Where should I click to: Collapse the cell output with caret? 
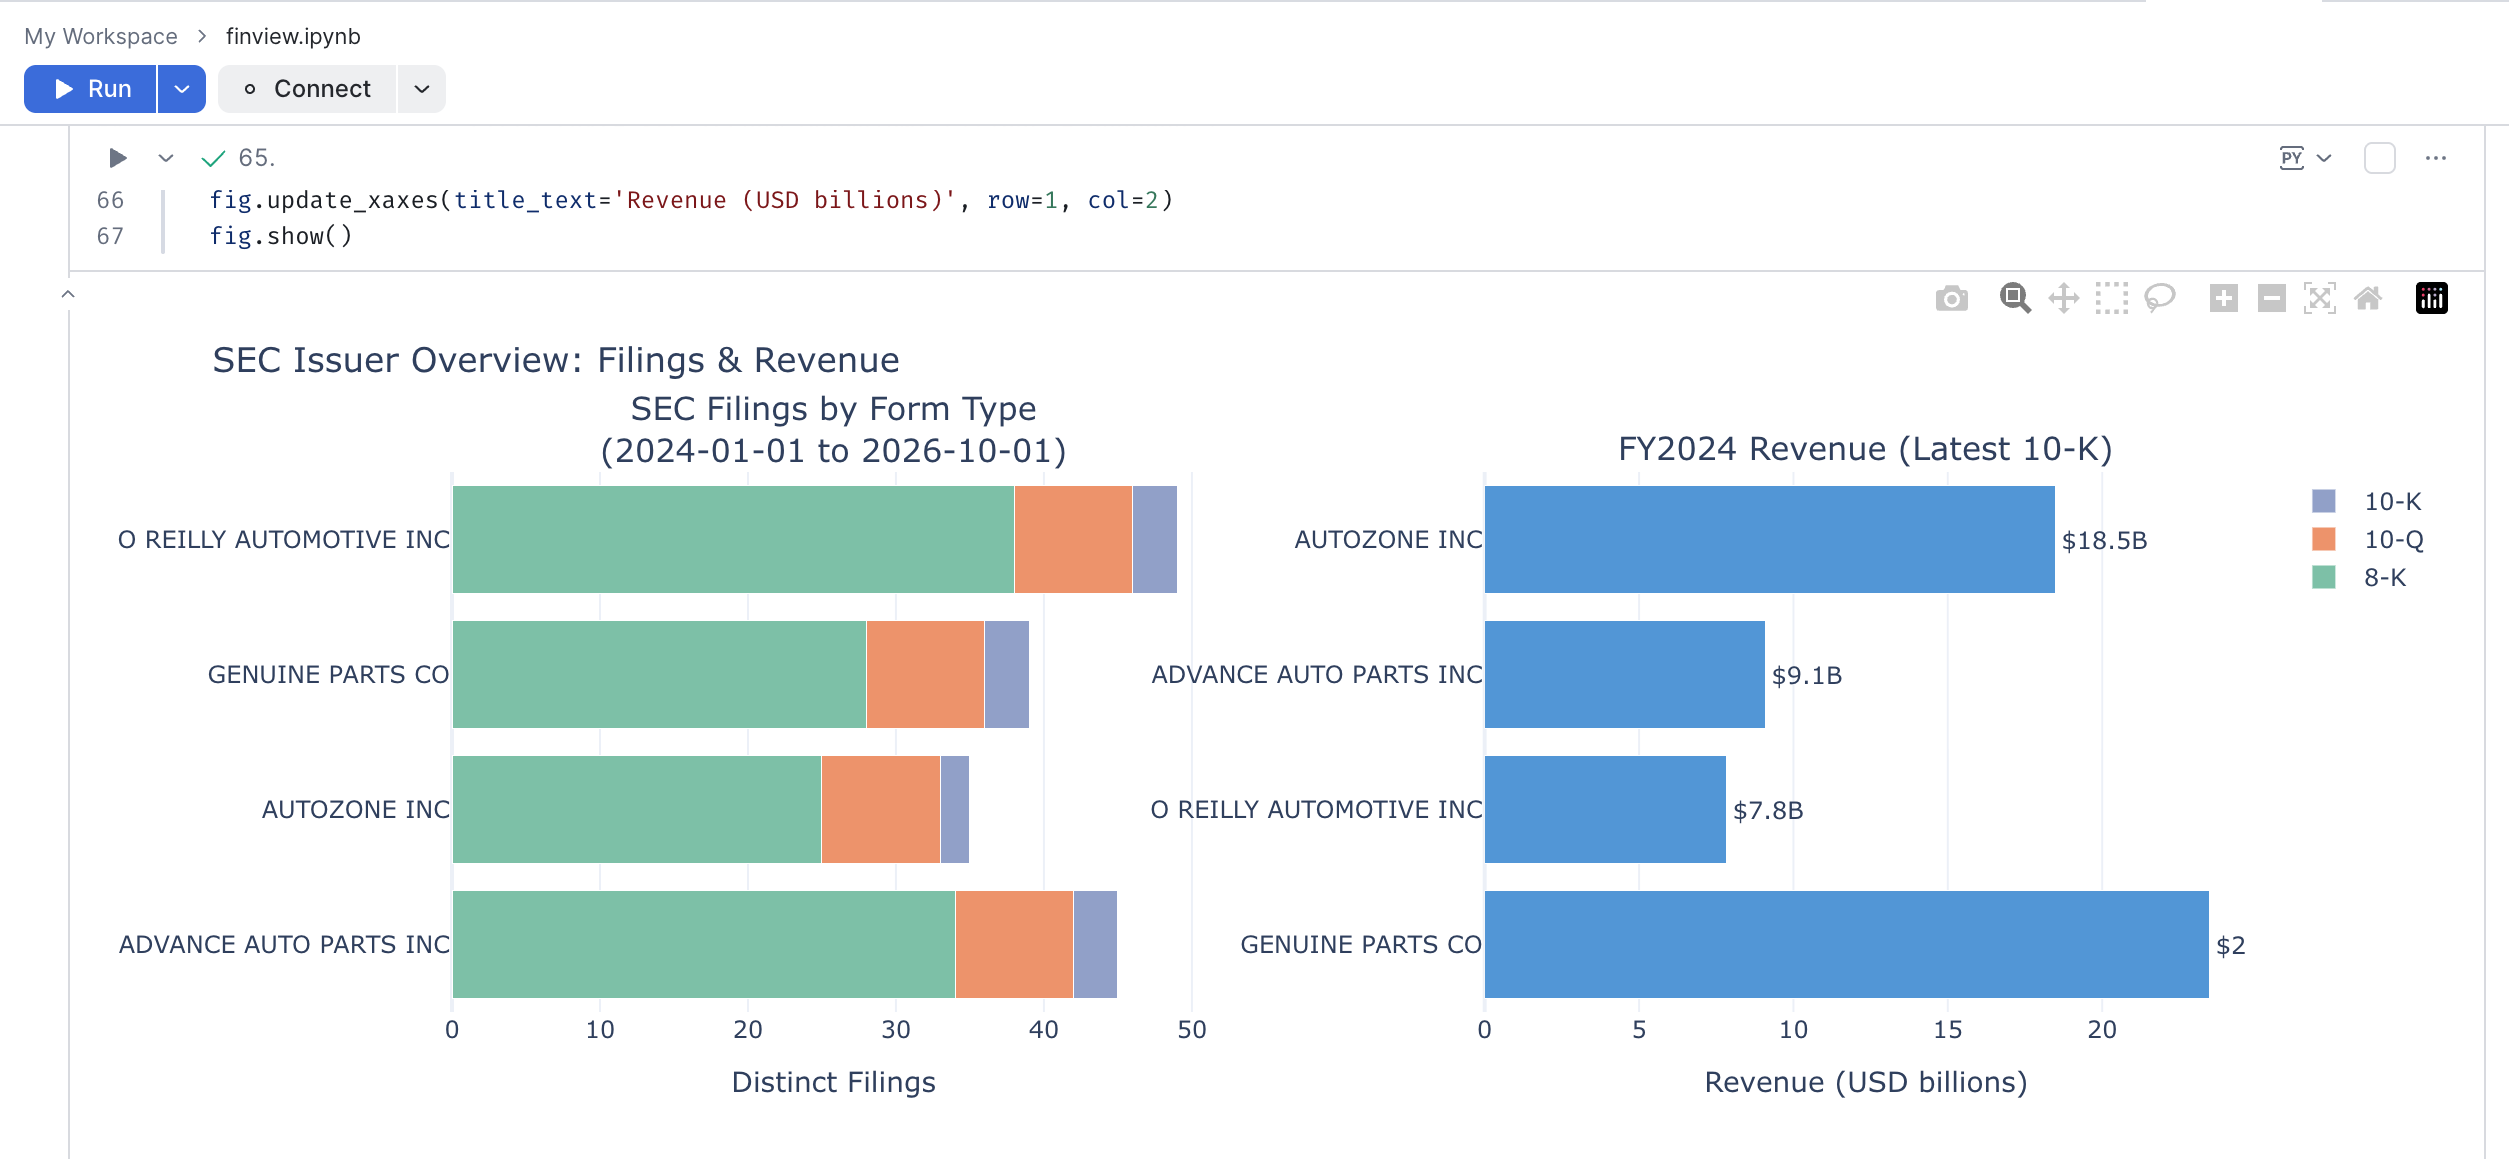tap(68, 294)
